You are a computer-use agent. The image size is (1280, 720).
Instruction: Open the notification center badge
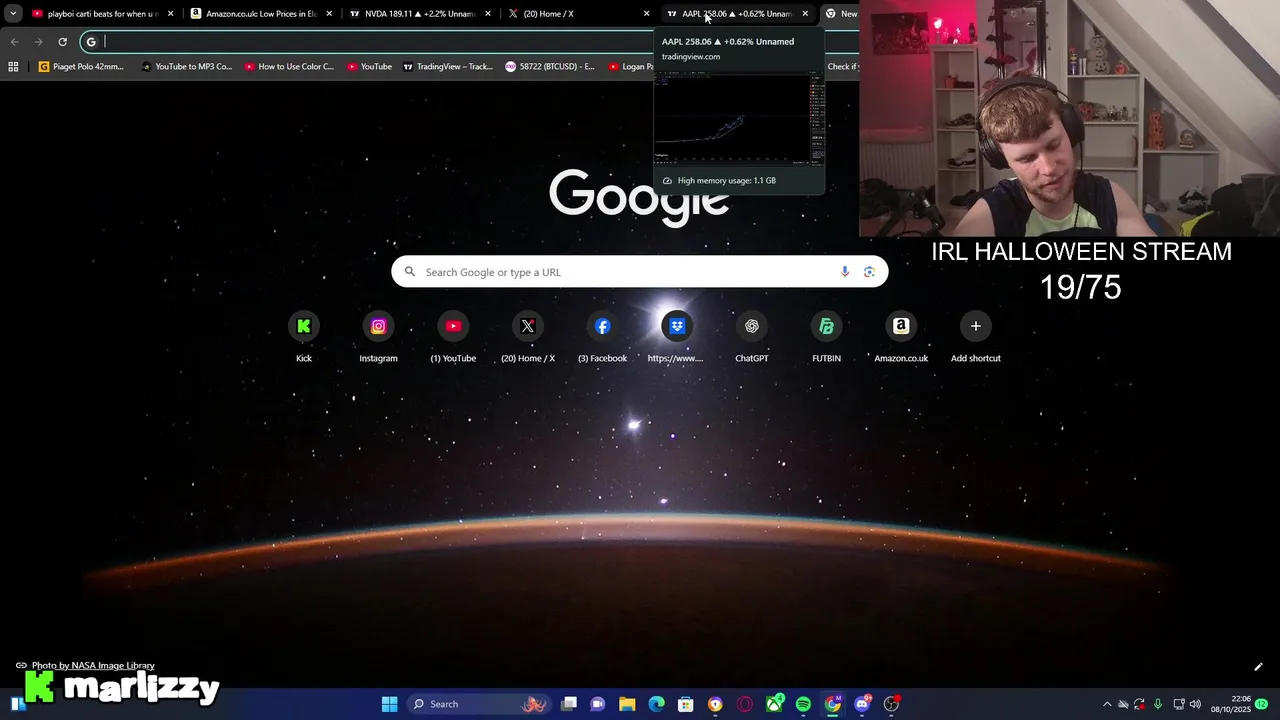(x=1262, y=704)
